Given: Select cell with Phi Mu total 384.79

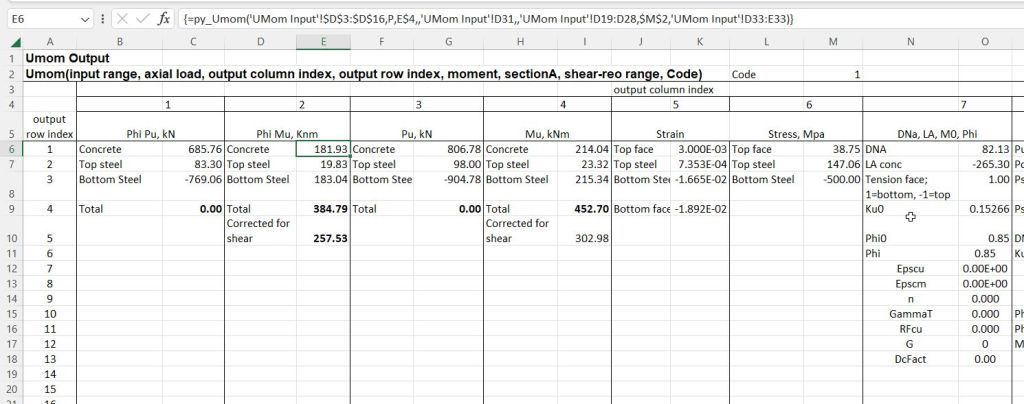Looking at the screenshot, I should pos(323,211).
